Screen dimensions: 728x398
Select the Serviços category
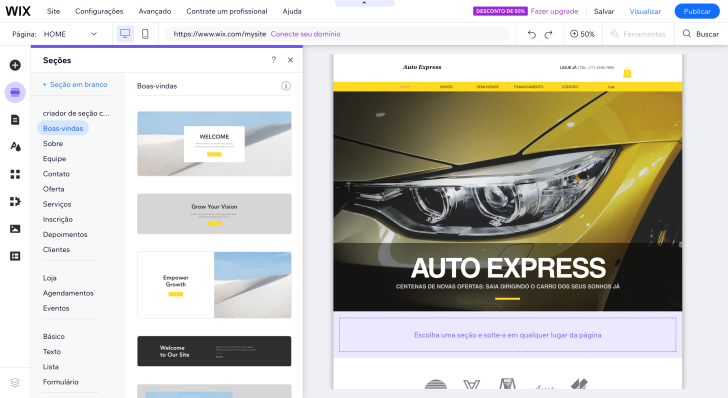coord(57,204)
